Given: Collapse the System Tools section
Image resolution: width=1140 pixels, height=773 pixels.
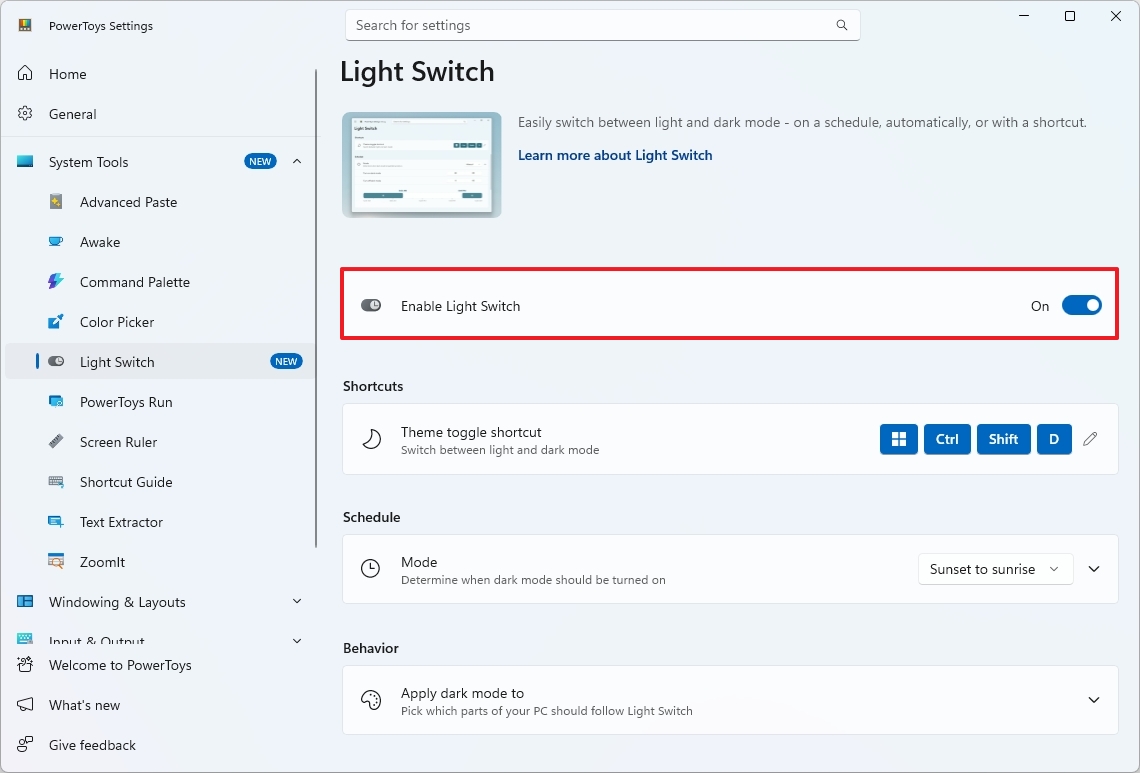Looking at the screenshot, I should pyautogui.click(x=297, y=161).
